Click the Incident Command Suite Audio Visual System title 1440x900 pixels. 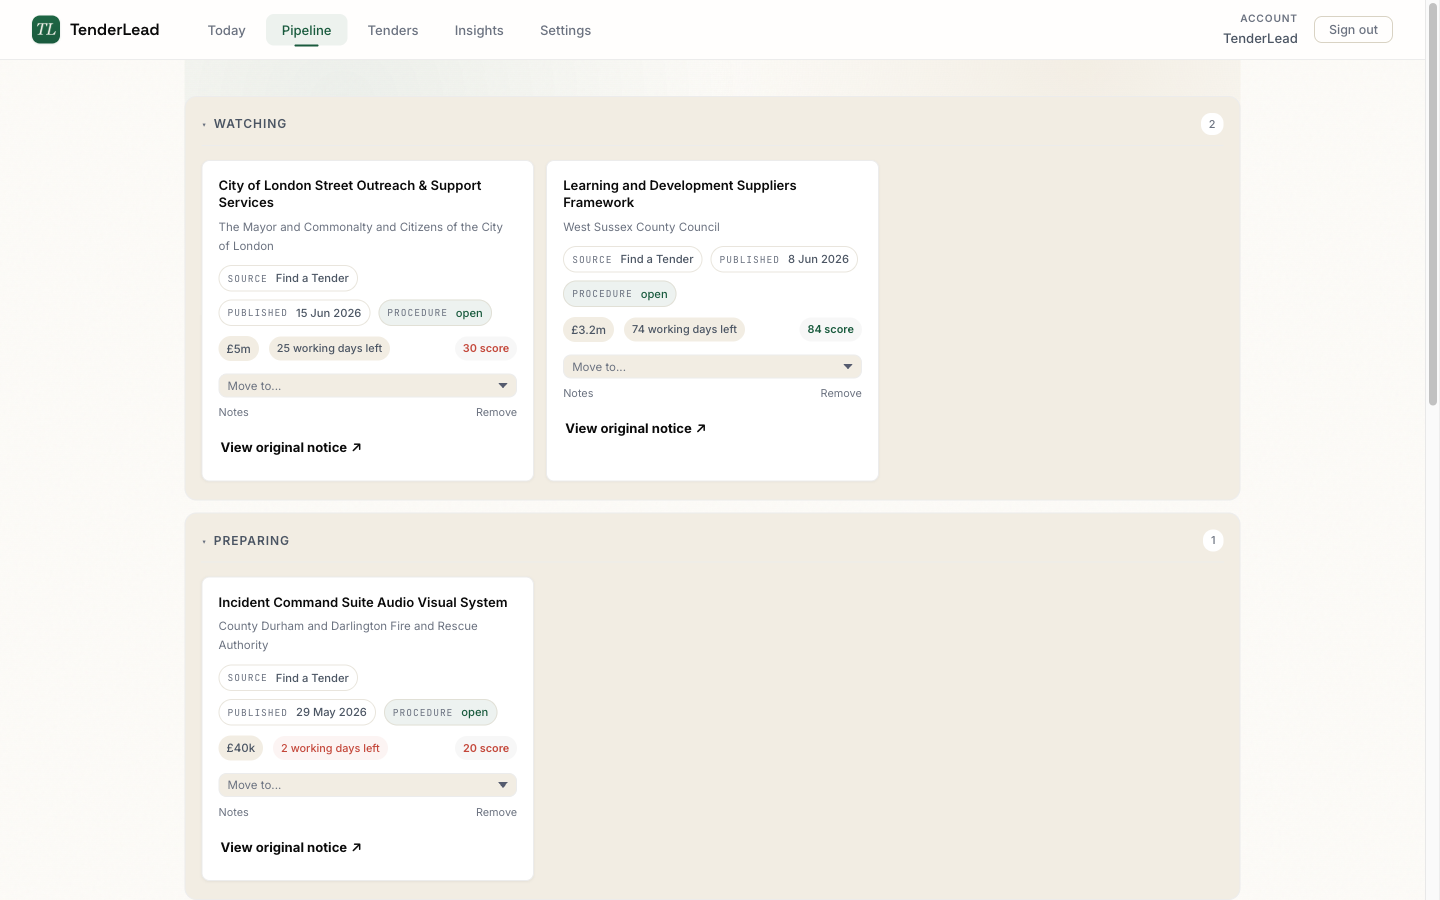pyautogui.click(x=363, y=602)
